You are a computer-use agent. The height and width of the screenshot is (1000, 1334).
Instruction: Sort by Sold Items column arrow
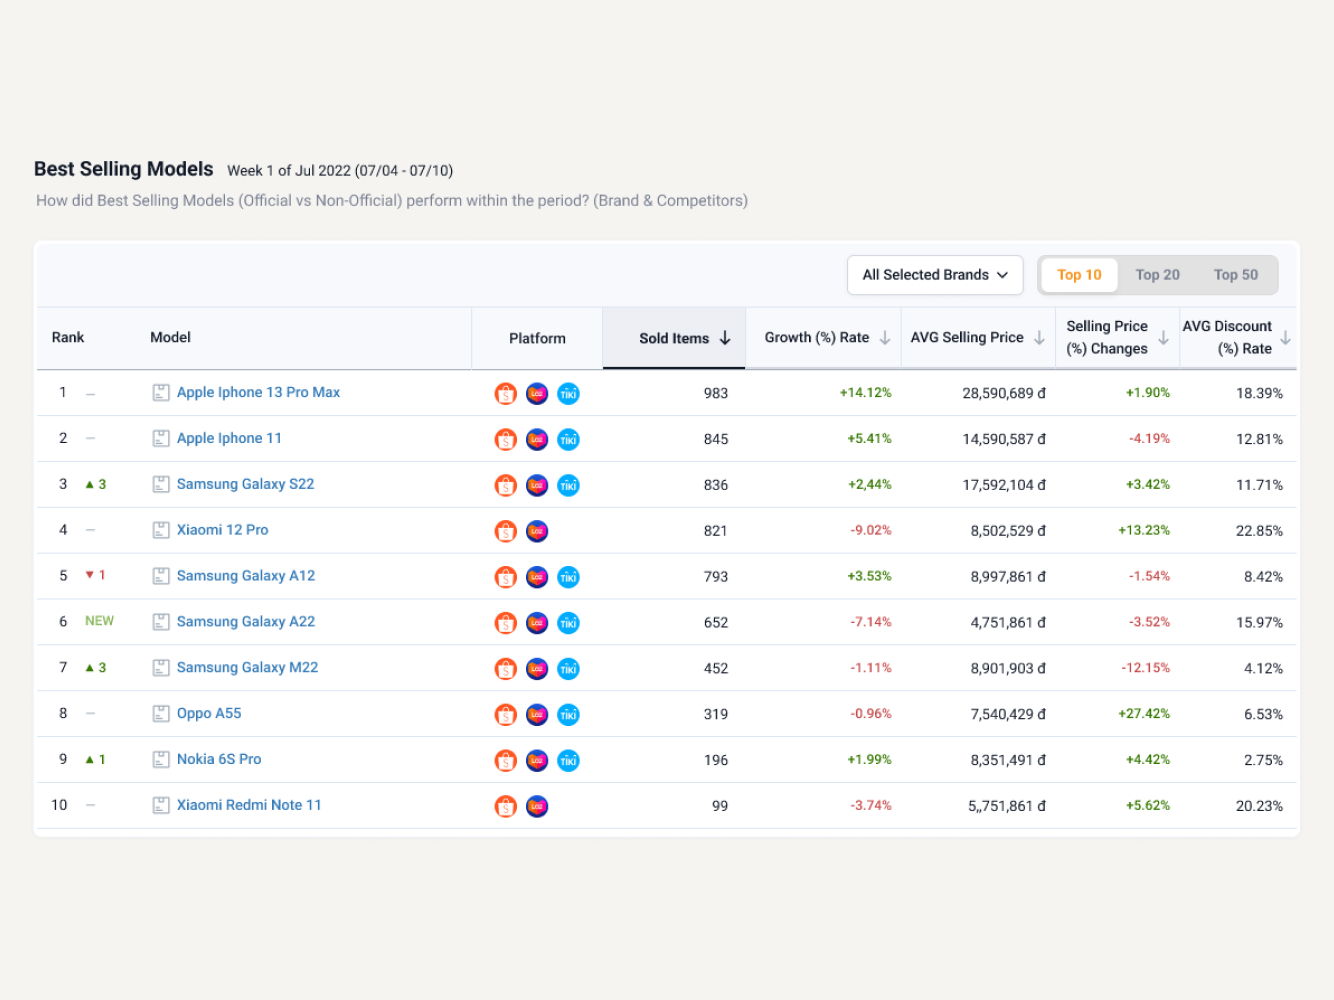[x=725, y=338]
